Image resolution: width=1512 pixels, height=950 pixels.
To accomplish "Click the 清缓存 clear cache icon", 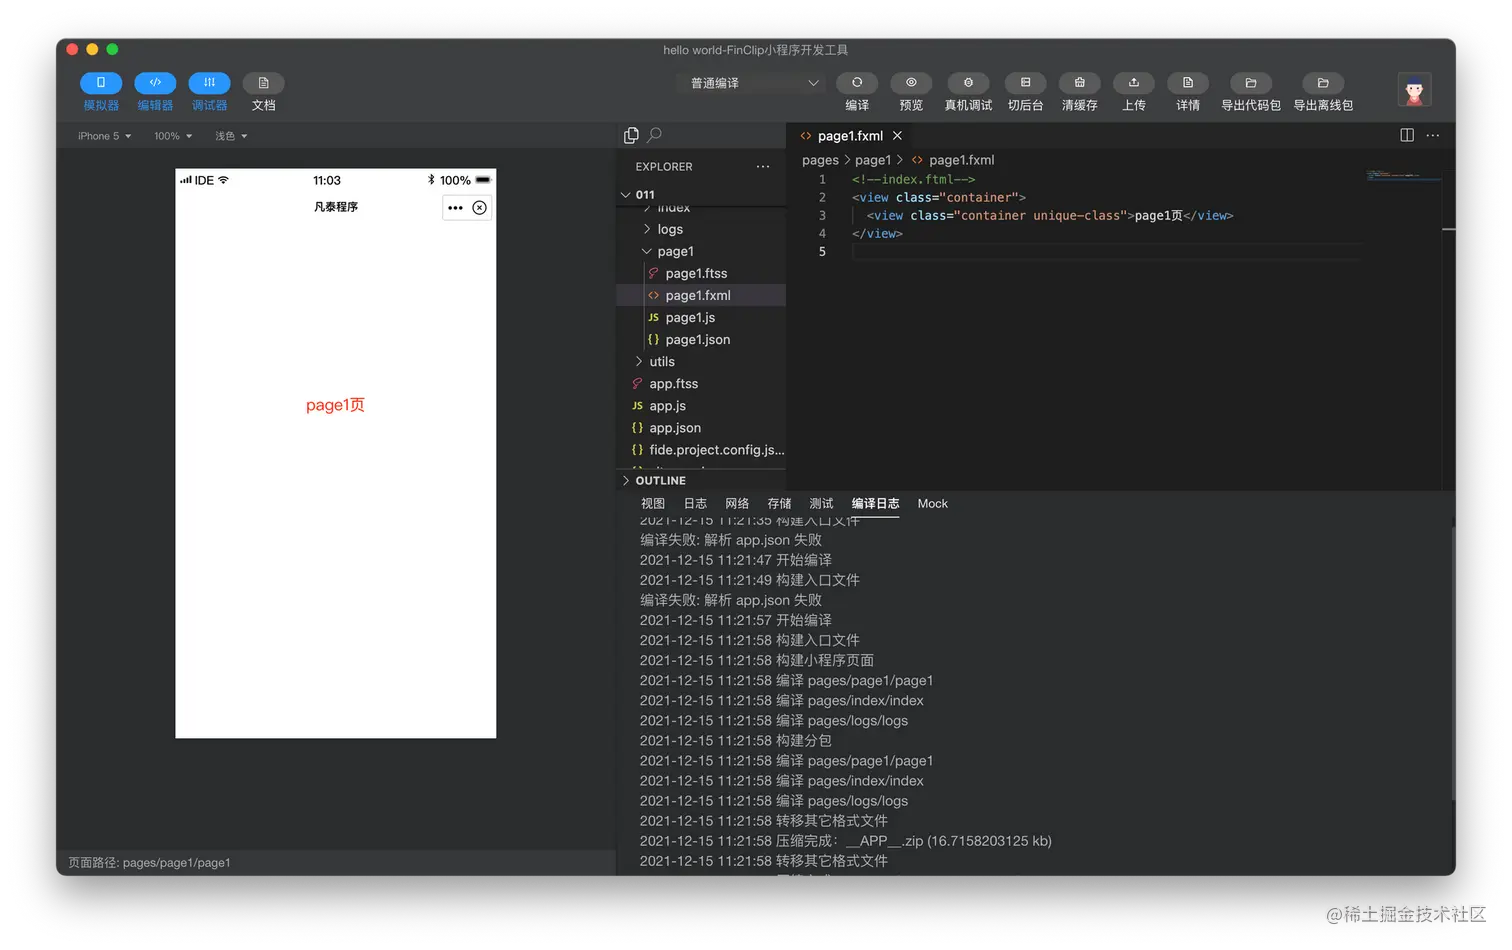I will pos(1079,83).
